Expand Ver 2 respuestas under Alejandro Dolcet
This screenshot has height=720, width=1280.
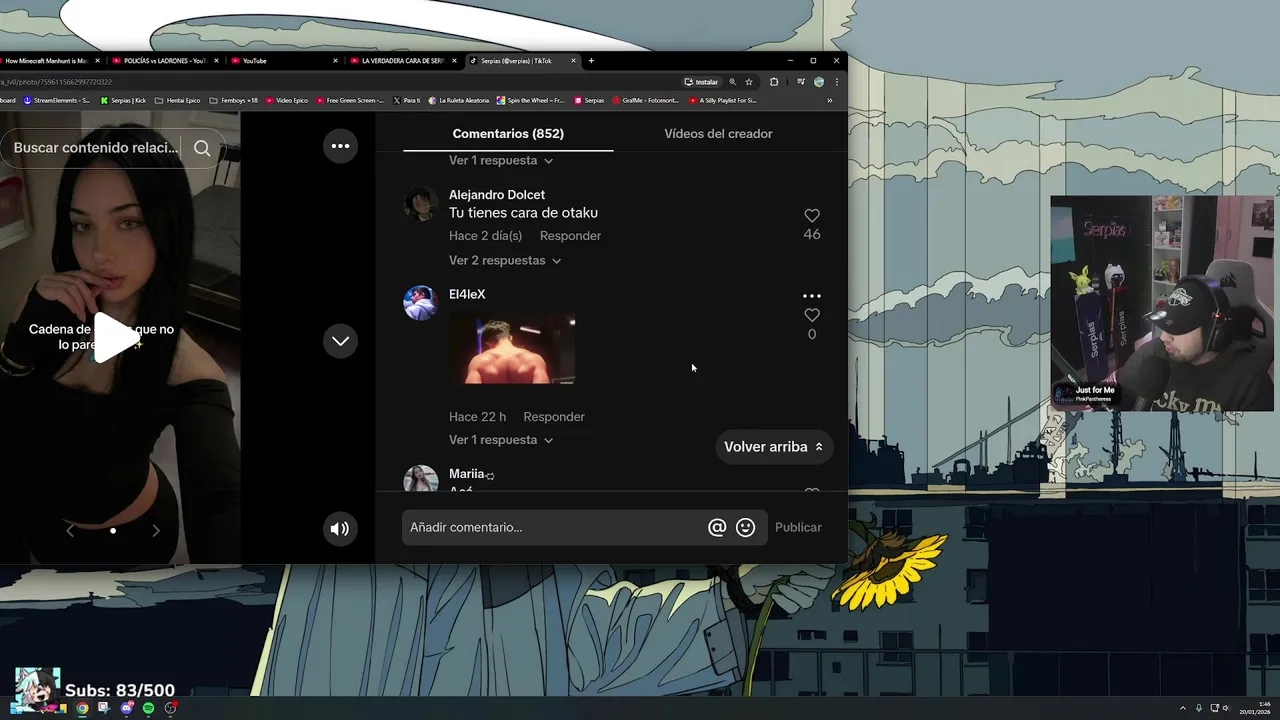pyautogui.click(x=505, y=261)
